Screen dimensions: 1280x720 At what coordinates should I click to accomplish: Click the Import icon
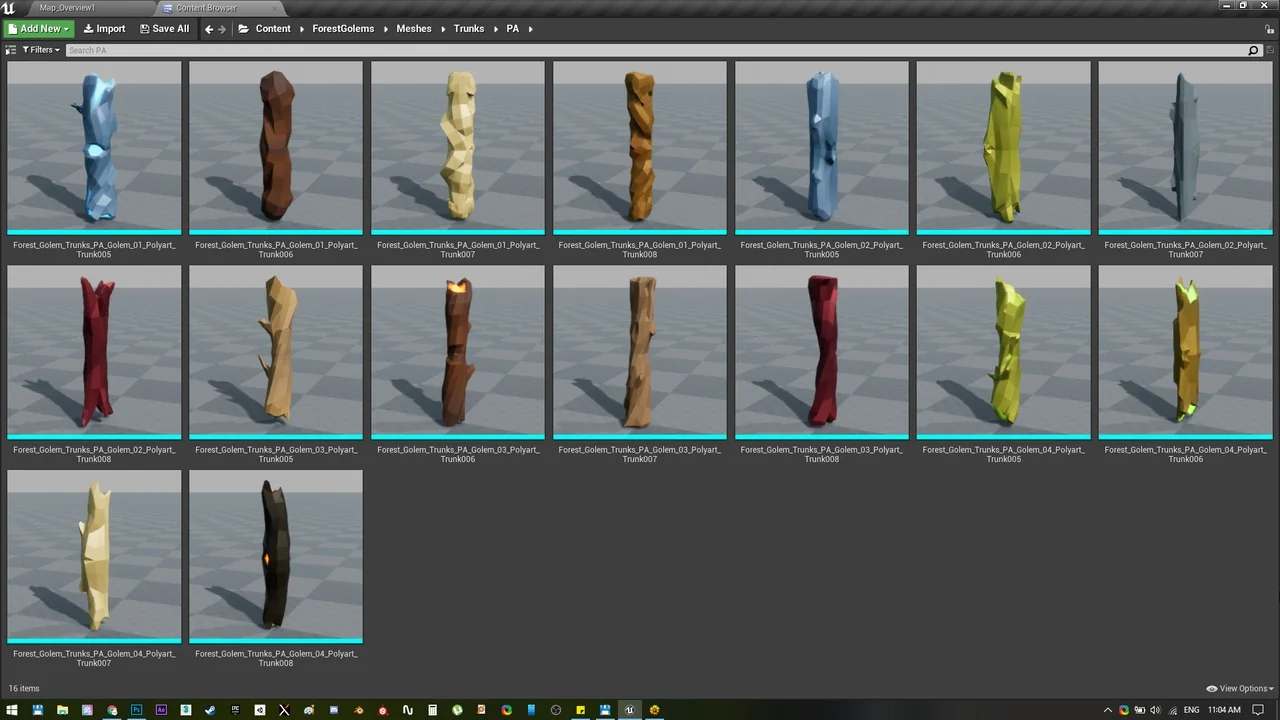click(90, 28)
